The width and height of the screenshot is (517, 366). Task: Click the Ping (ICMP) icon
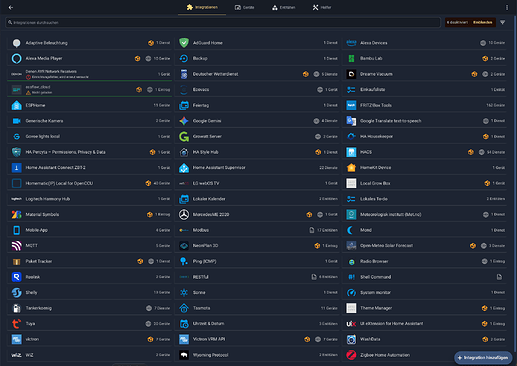pyautogui.click(x=184, y=261)
